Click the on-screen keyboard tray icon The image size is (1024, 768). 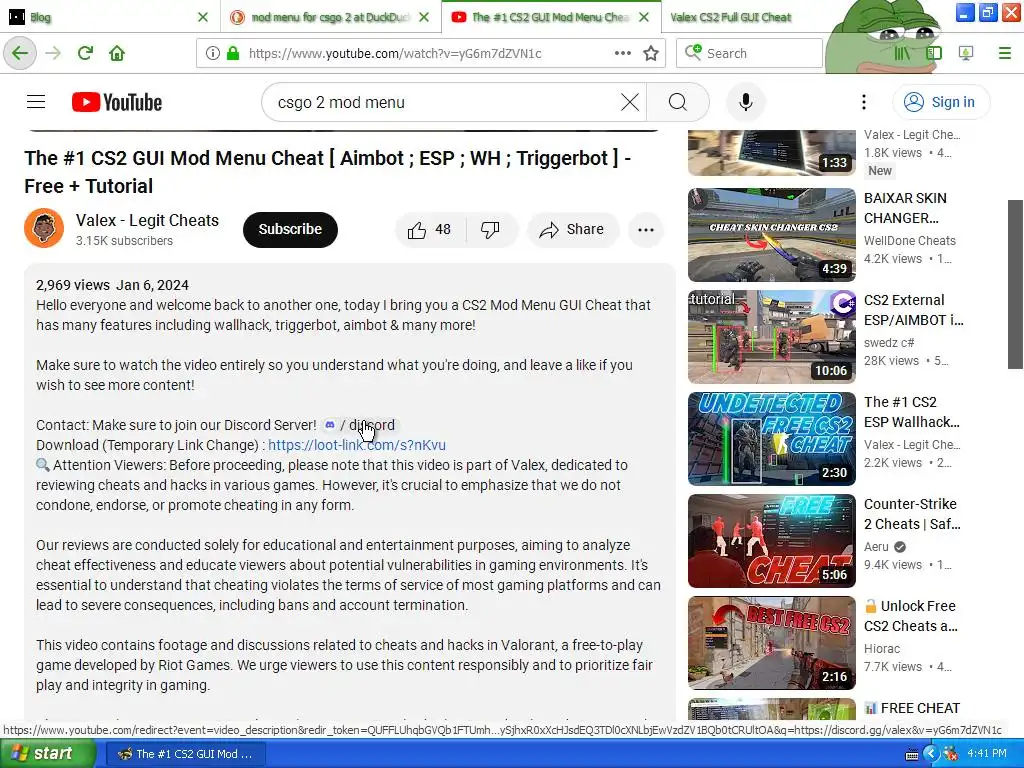912,754
